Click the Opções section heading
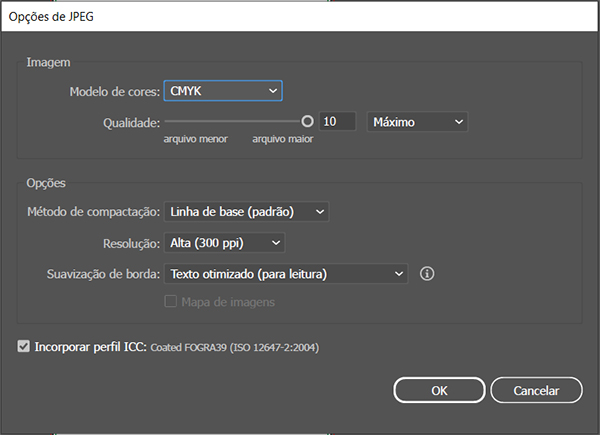The height and width of the screenshot is (435, 600). coord(48,183)
